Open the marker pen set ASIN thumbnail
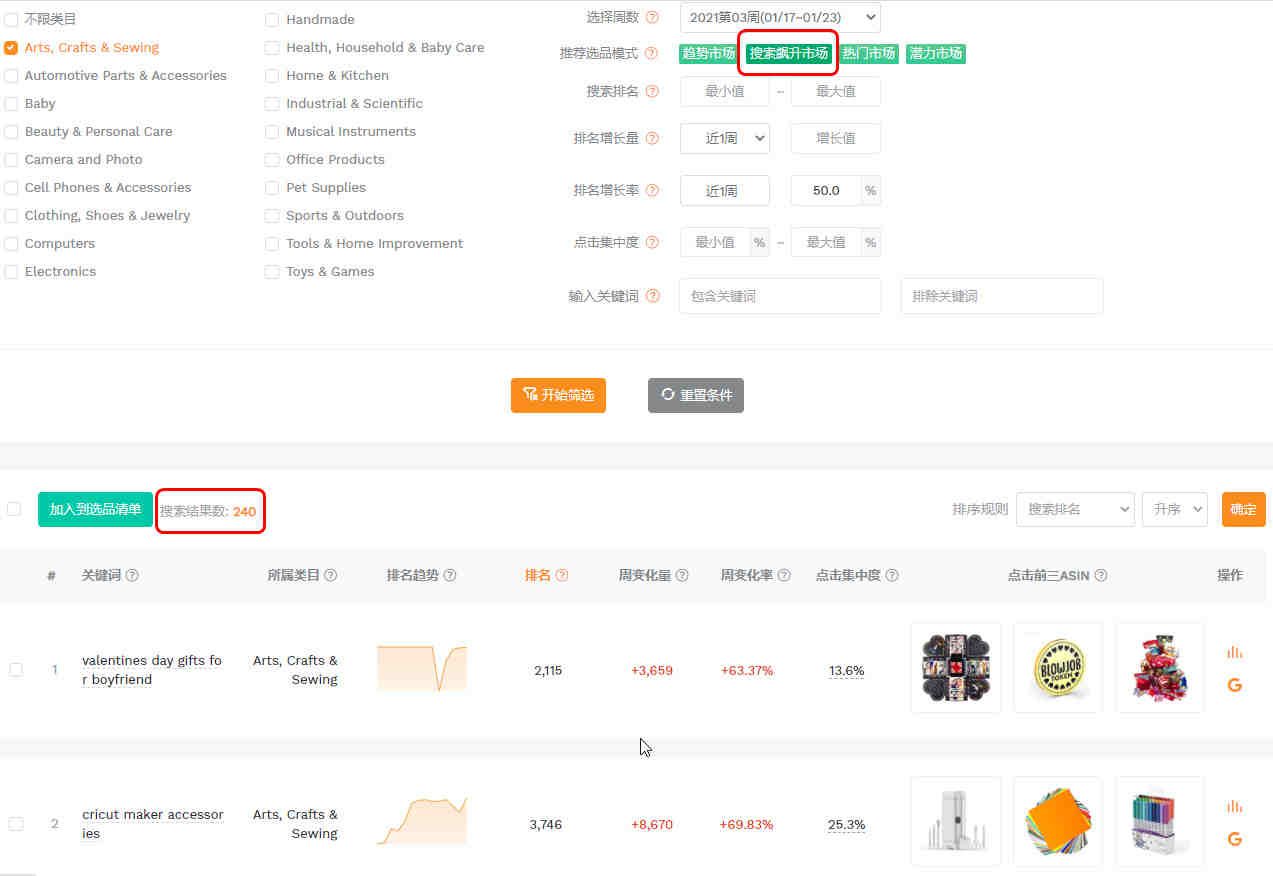 pos(1160,822)
